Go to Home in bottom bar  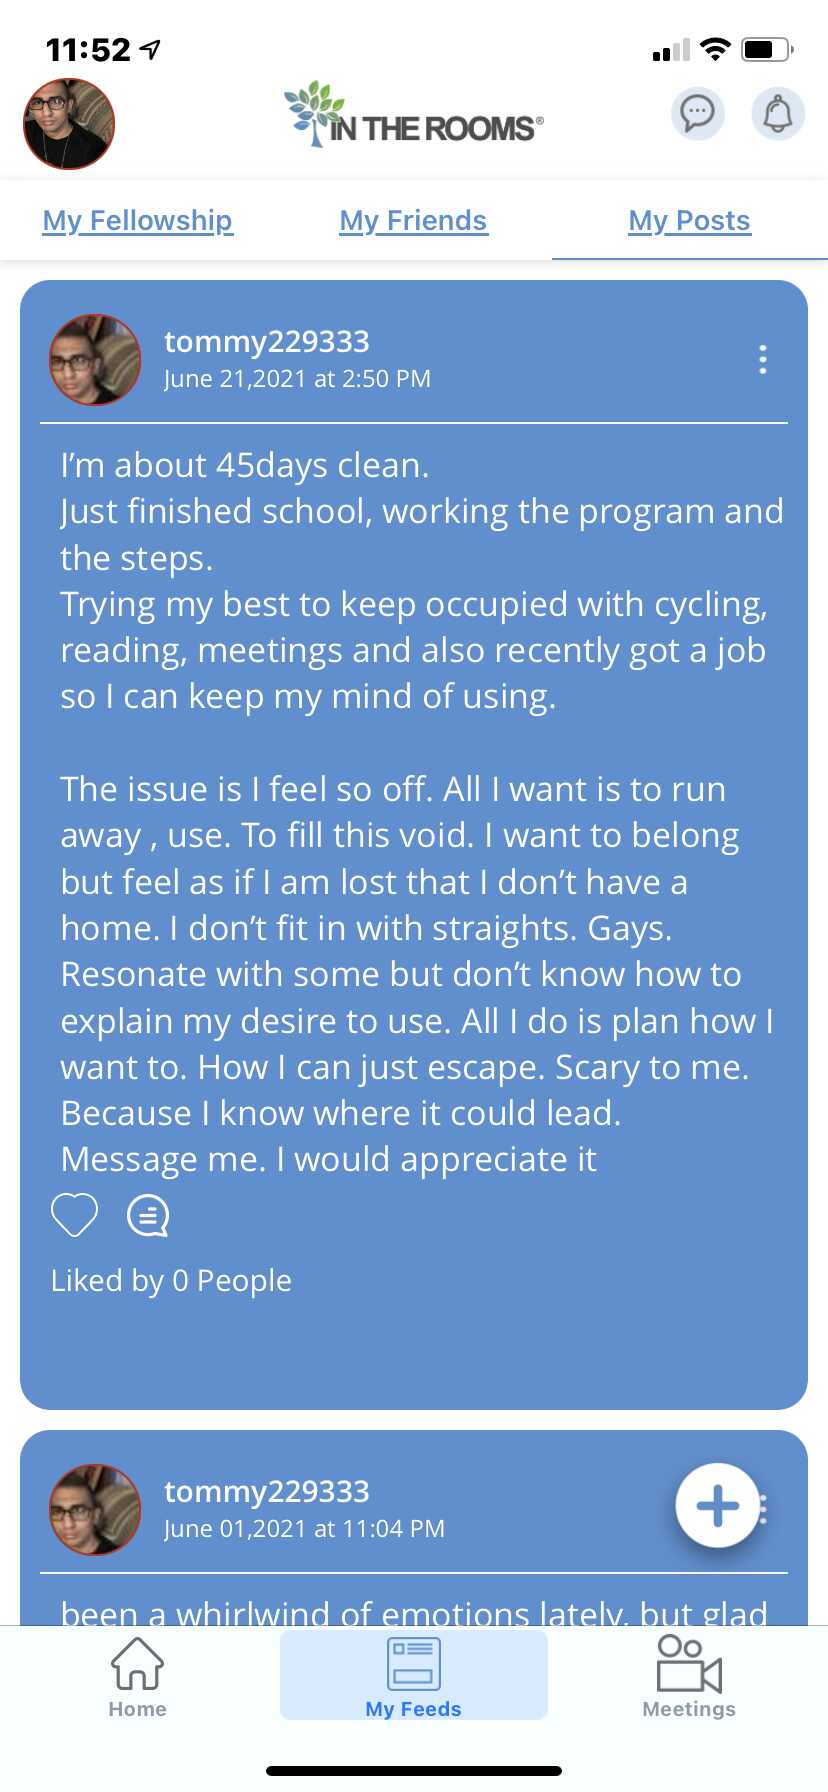pyautogui.click(x=137, y=1677)
